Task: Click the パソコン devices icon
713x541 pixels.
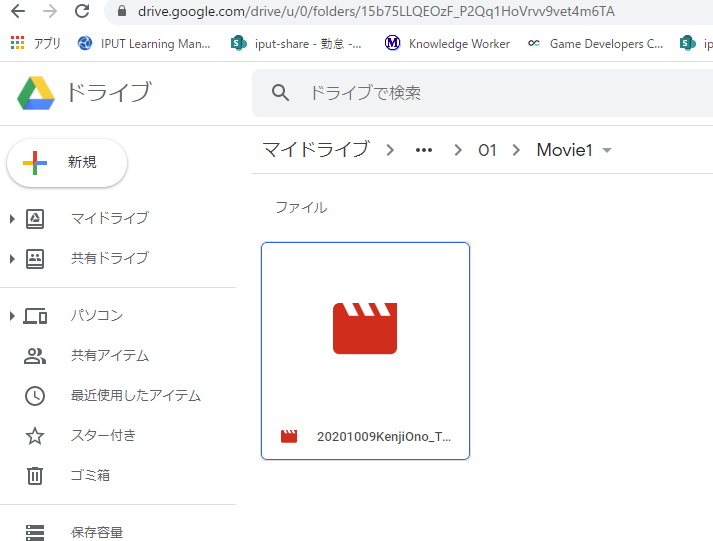Action: (35, 316)
